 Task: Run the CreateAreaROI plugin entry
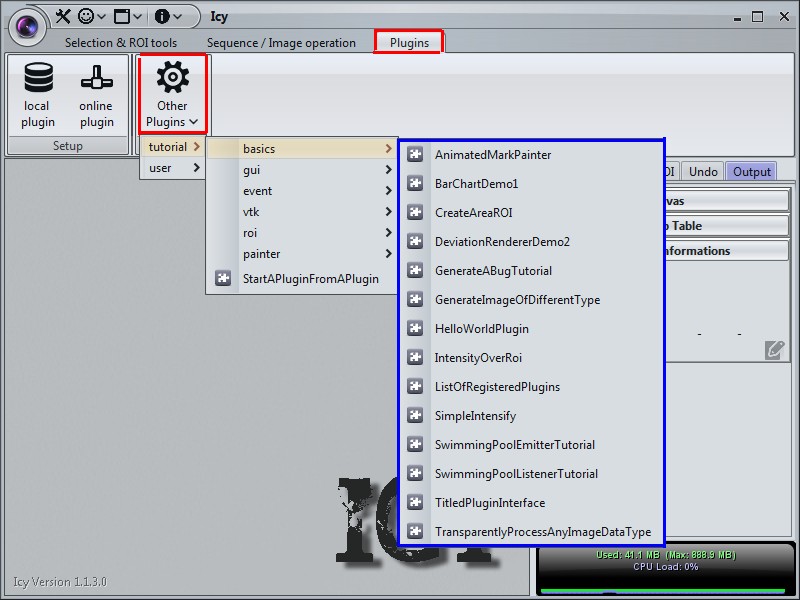[x=532, y=212]
